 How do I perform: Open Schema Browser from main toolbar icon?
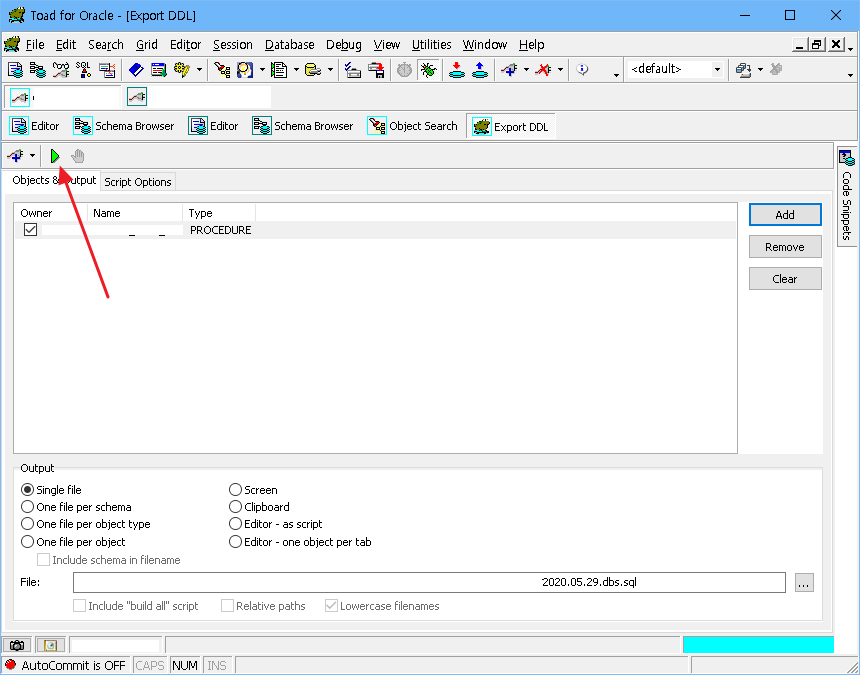pyautogui.click(x=37, y=70)
